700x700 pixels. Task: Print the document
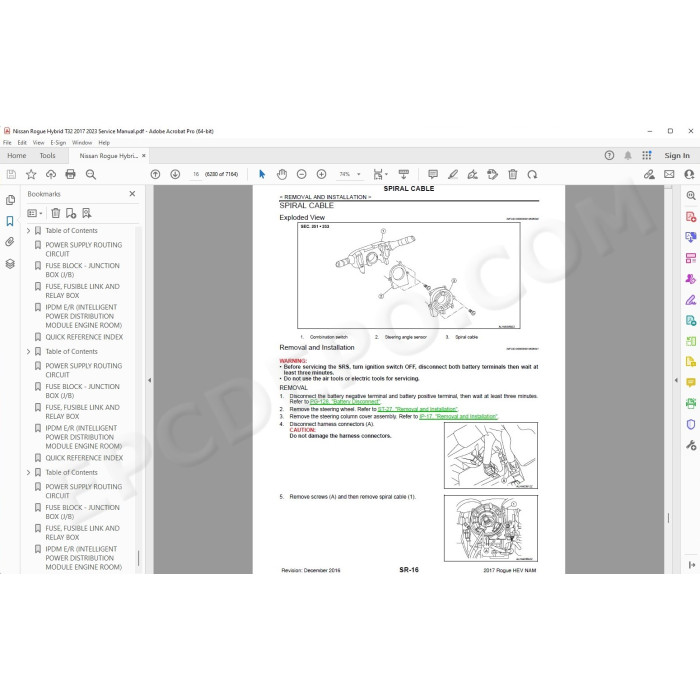click(x=71, y=174)
